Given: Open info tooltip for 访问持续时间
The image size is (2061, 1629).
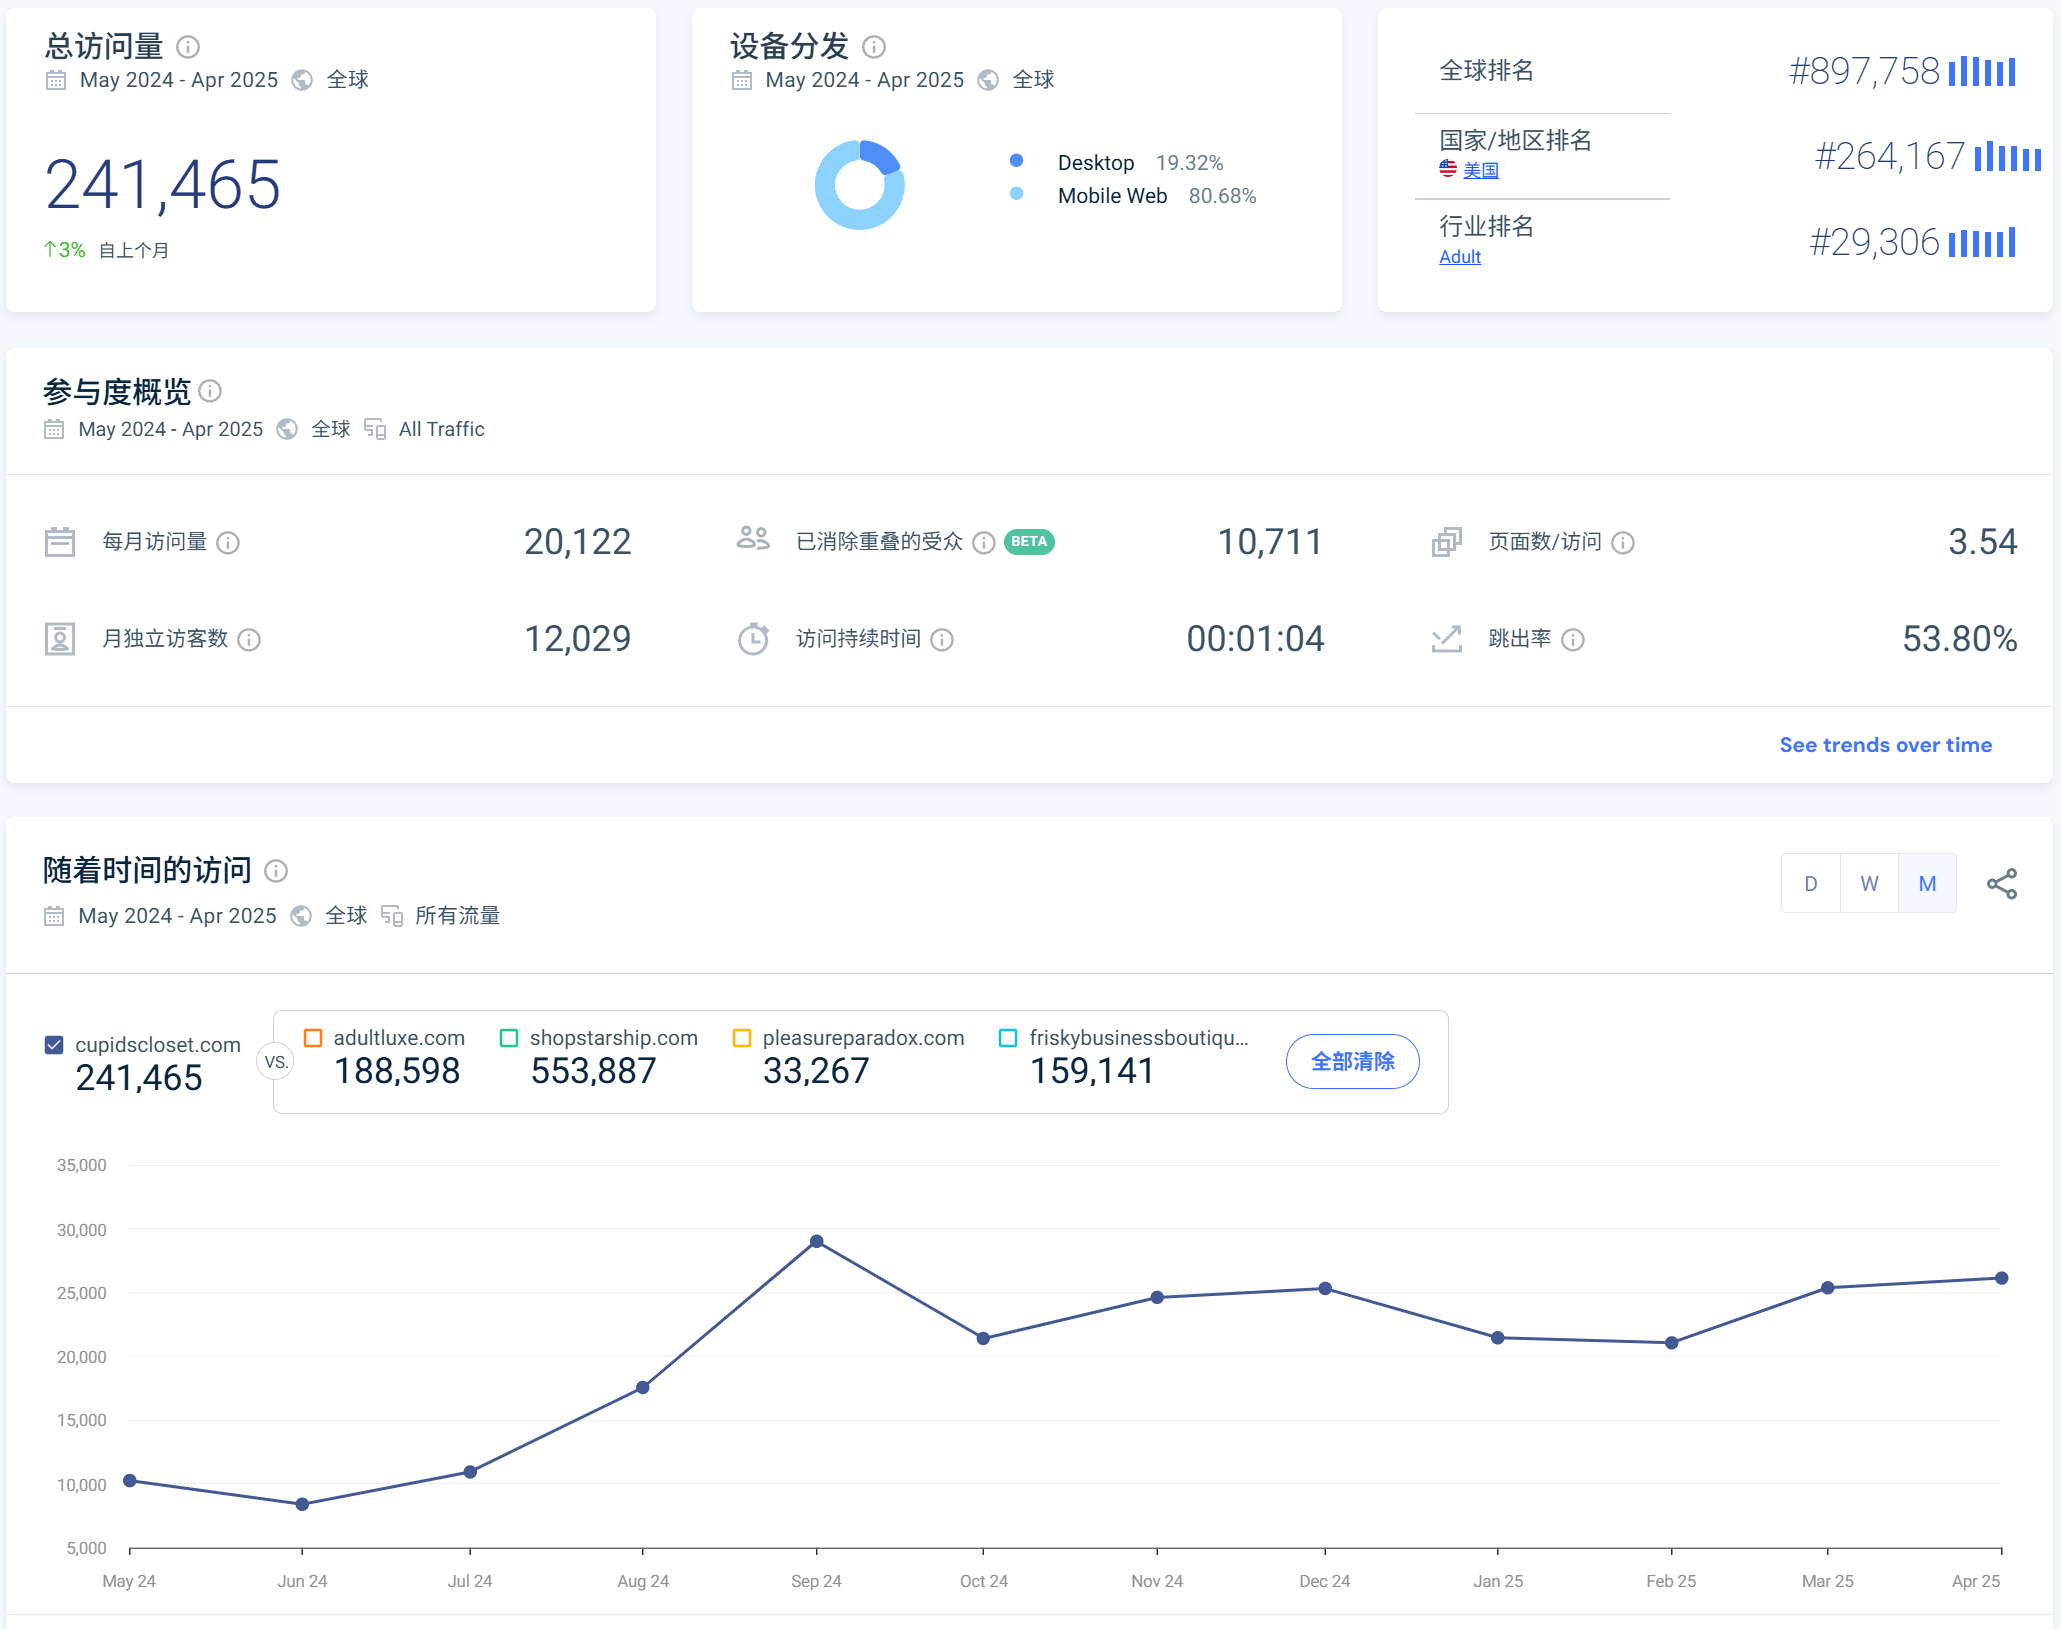Looking at the screenshot, I should pos(942,640).
